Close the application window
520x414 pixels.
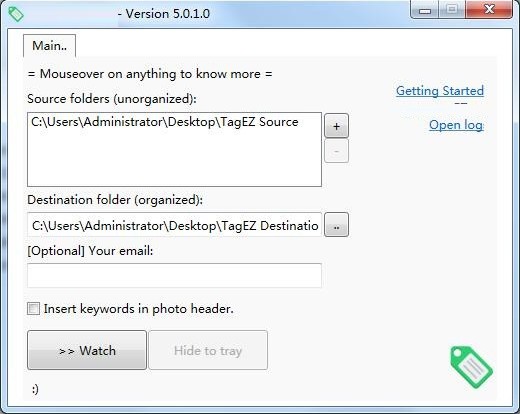tap(489, 10)
